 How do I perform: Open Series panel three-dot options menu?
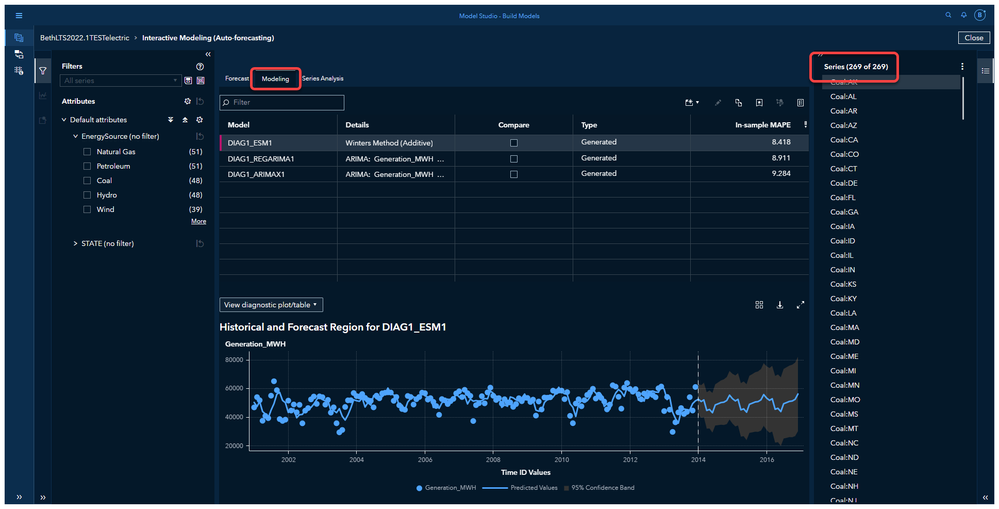(962, 67)
